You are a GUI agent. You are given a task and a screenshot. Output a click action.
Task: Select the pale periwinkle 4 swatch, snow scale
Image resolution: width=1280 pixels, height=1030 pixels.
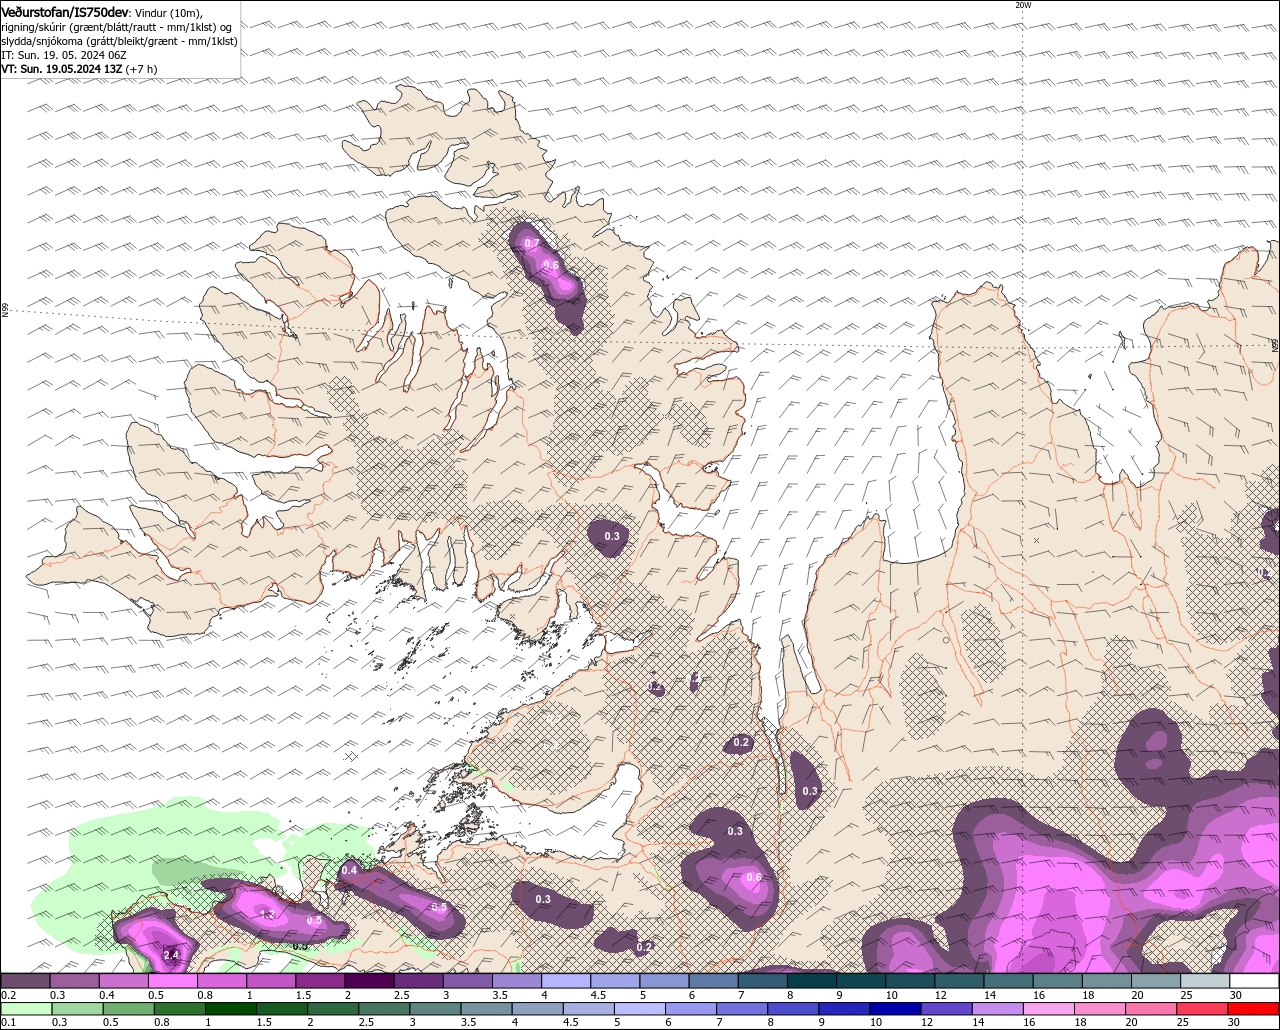(566, 981)
